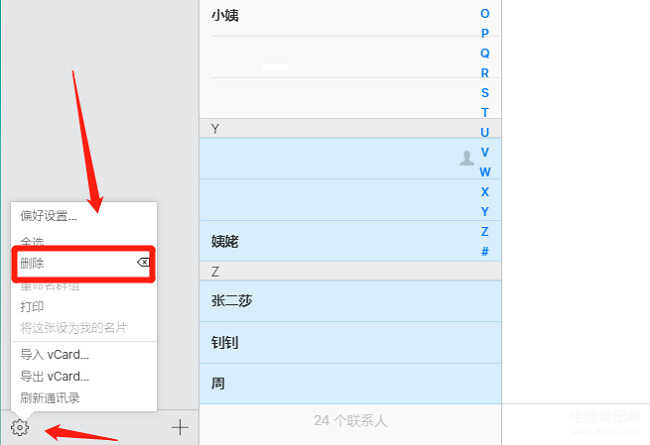Click the plus icon to add contact
Viewport: 650px width, 445px height.
(180, 428)
